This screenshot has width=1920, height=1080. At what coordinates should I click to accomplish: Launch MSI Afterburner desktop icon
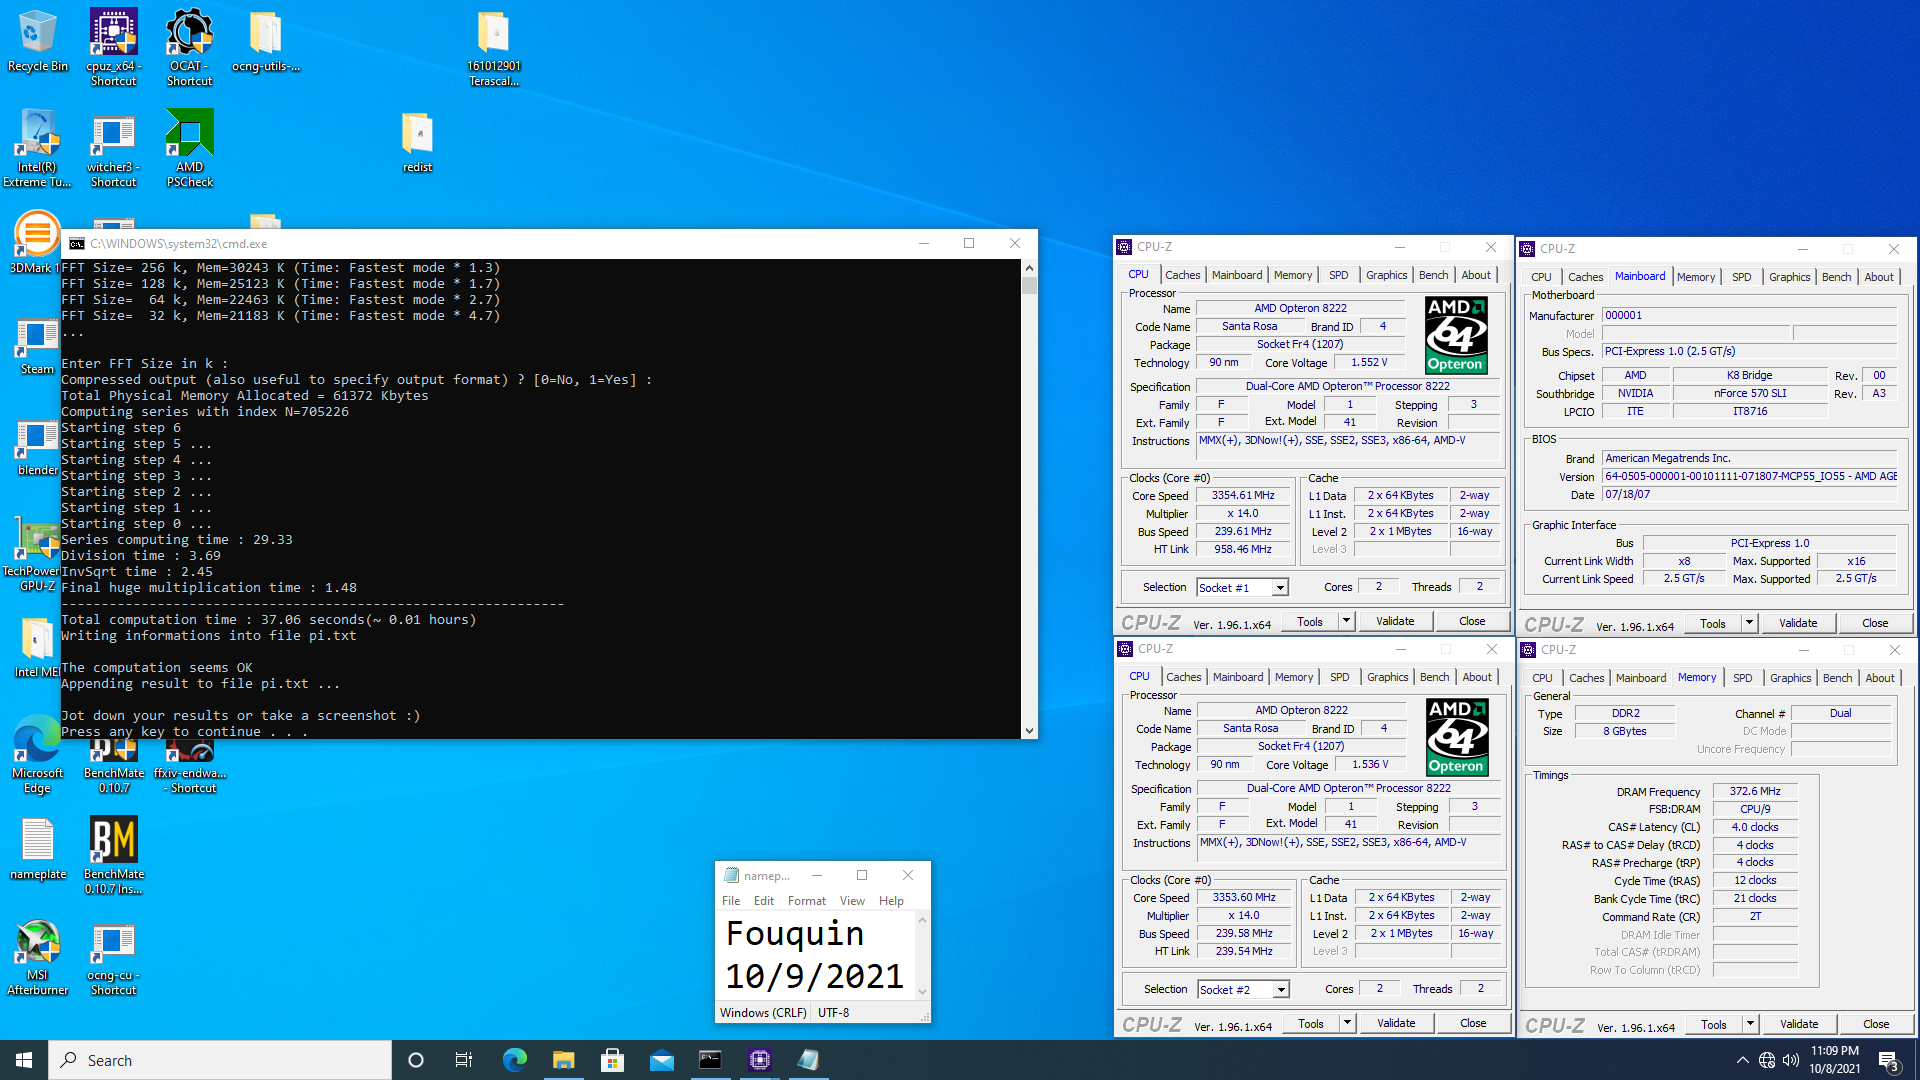(x=37, y=958)
